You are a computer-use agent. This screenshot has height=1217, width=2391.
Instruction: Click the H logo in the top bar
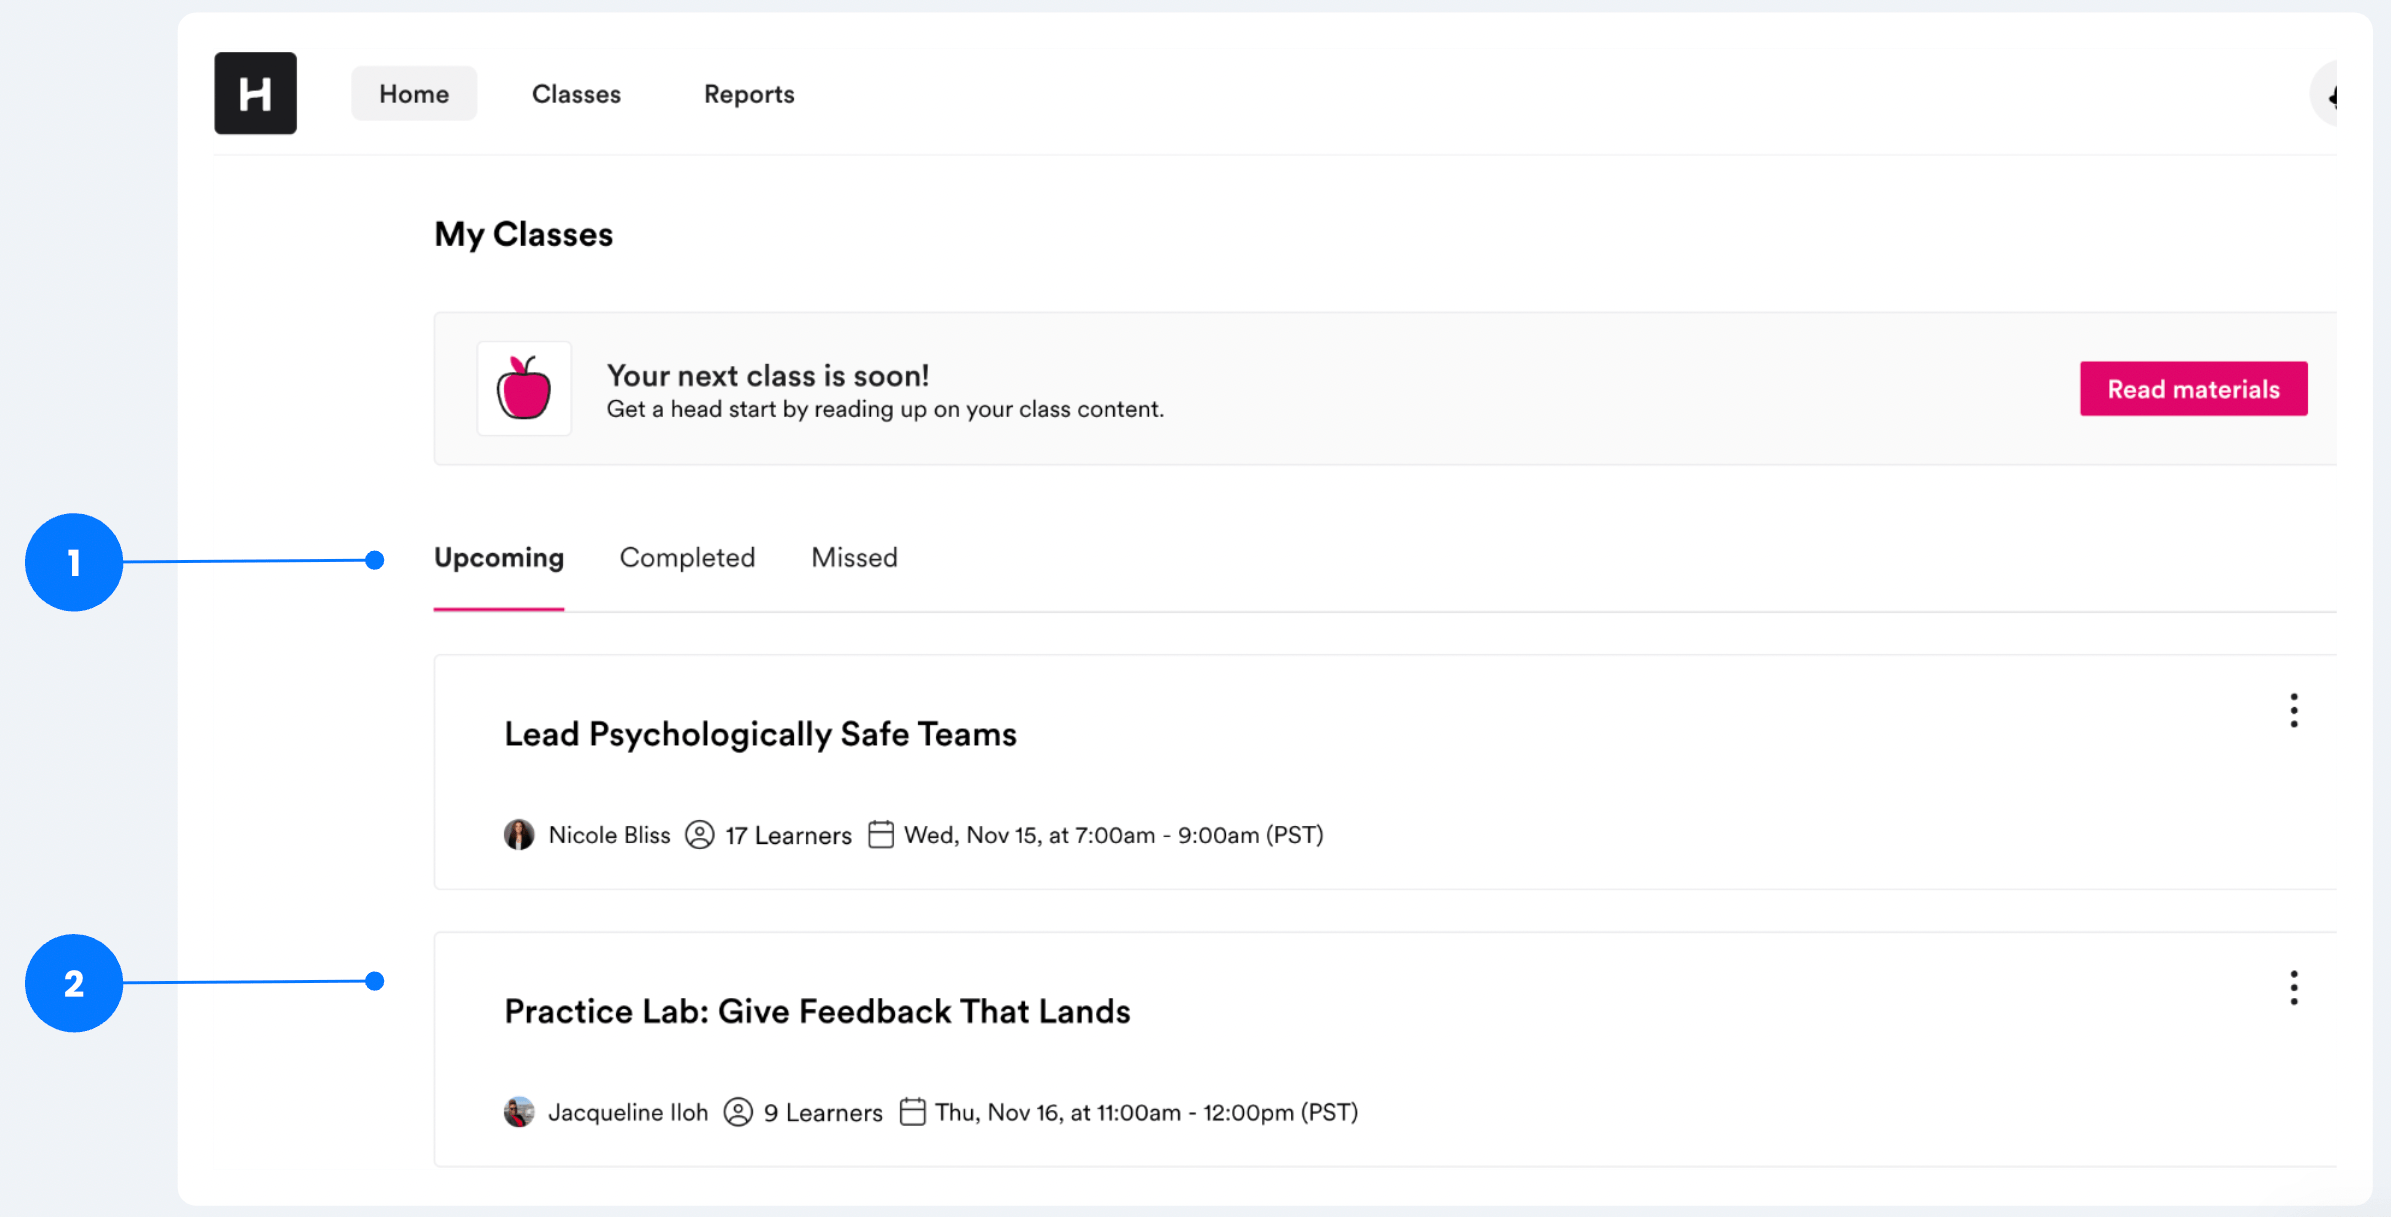click(x=255, y=93)
